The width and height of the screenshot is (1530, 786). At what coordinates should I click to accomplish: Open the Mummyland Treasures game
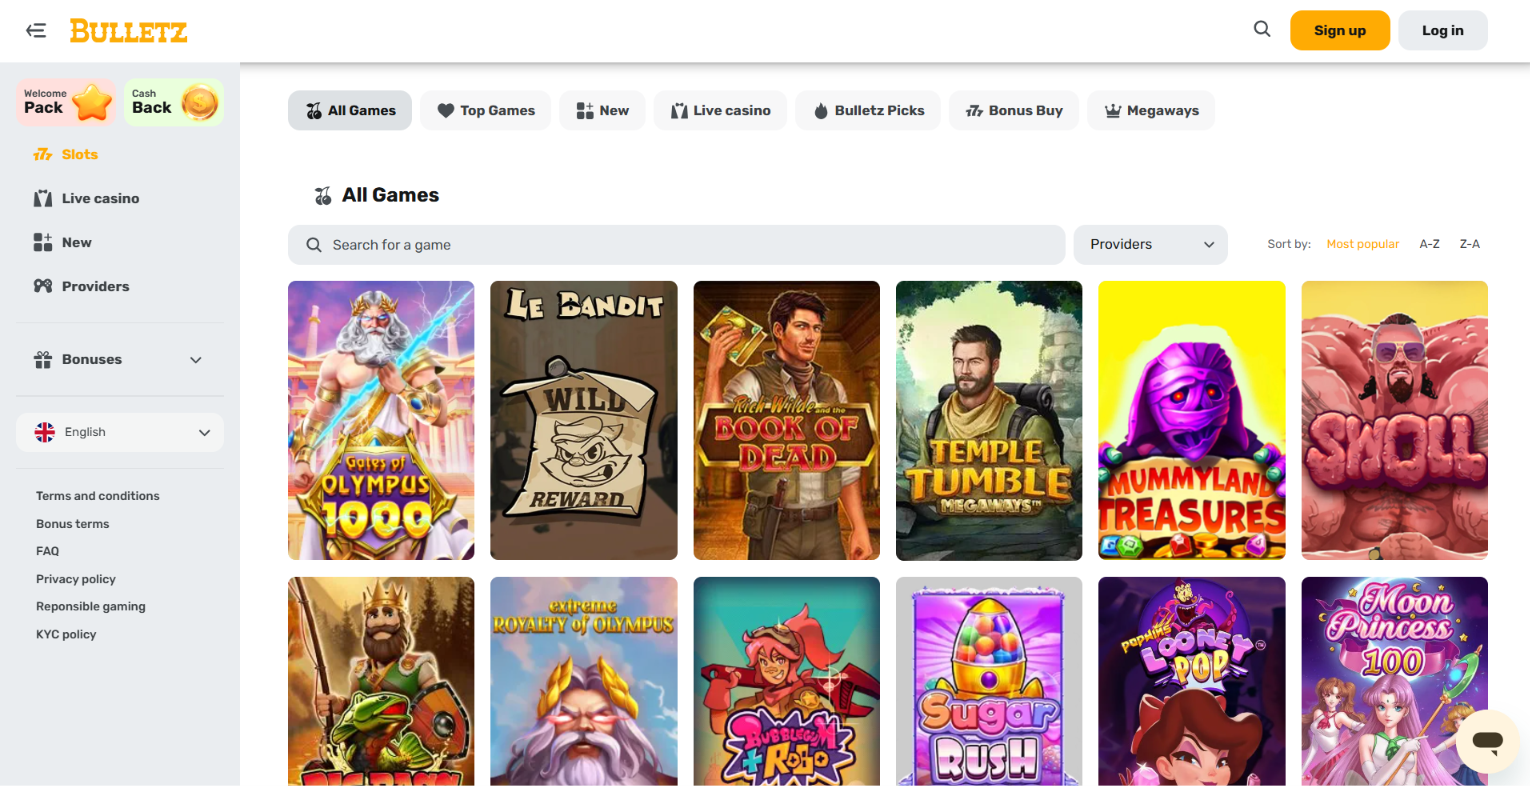[x=1192, y=420]
